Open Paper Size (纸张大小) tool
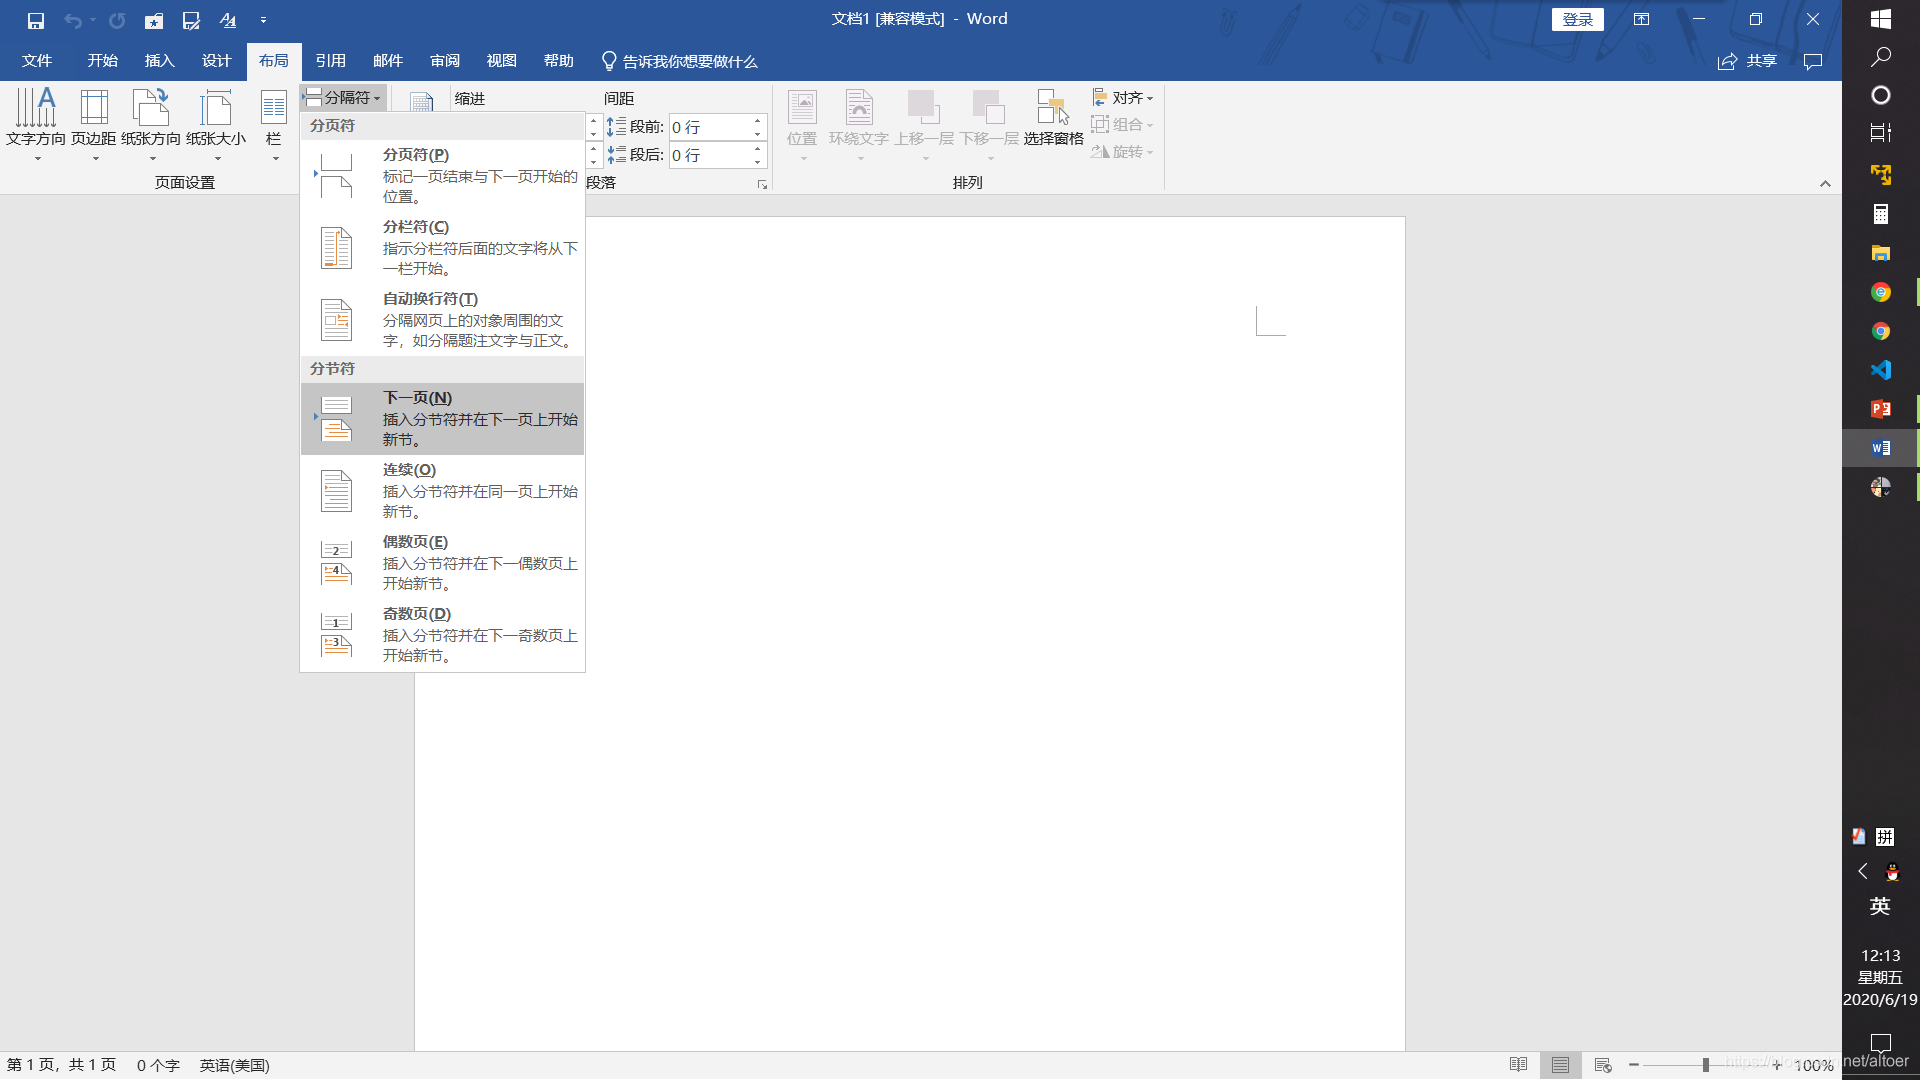Screen dimensions: 1920x1080 click(x=216, y=125)
